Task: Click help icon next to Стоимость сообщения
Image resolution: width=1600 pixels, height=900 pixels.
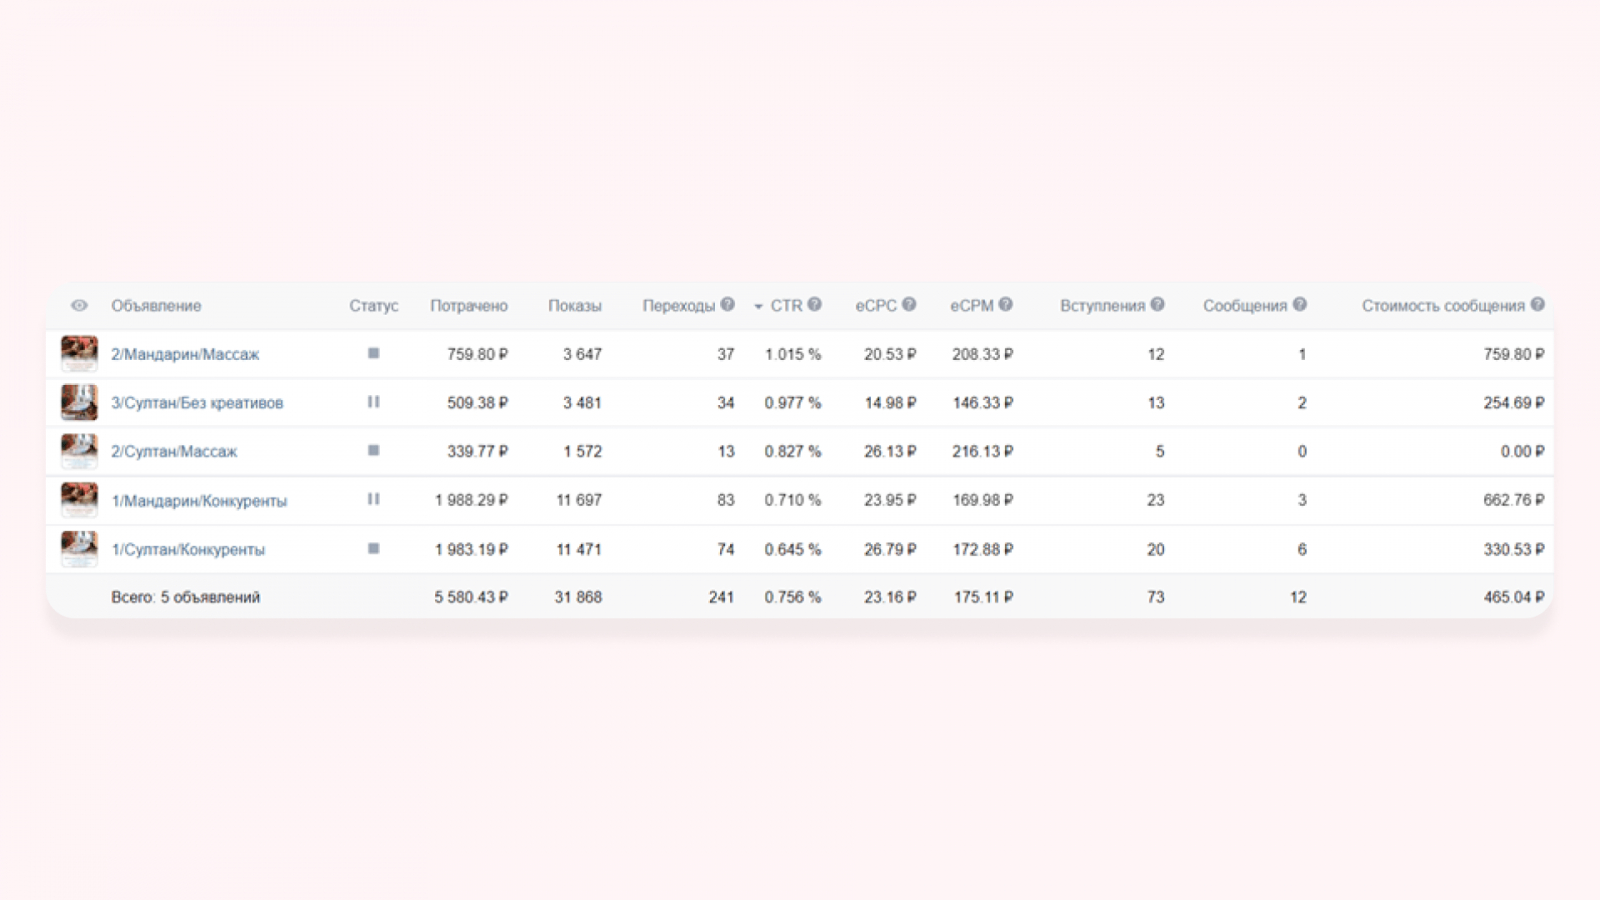Action: [x=1537, y=305]
